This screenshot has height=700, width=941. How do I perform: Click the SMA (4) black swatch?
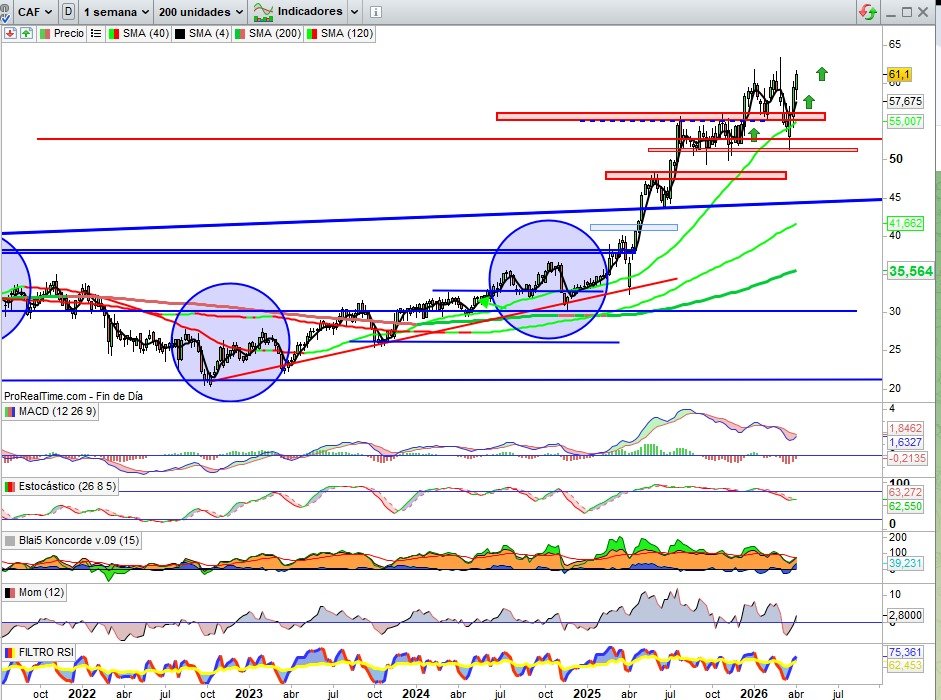(179, 34)
